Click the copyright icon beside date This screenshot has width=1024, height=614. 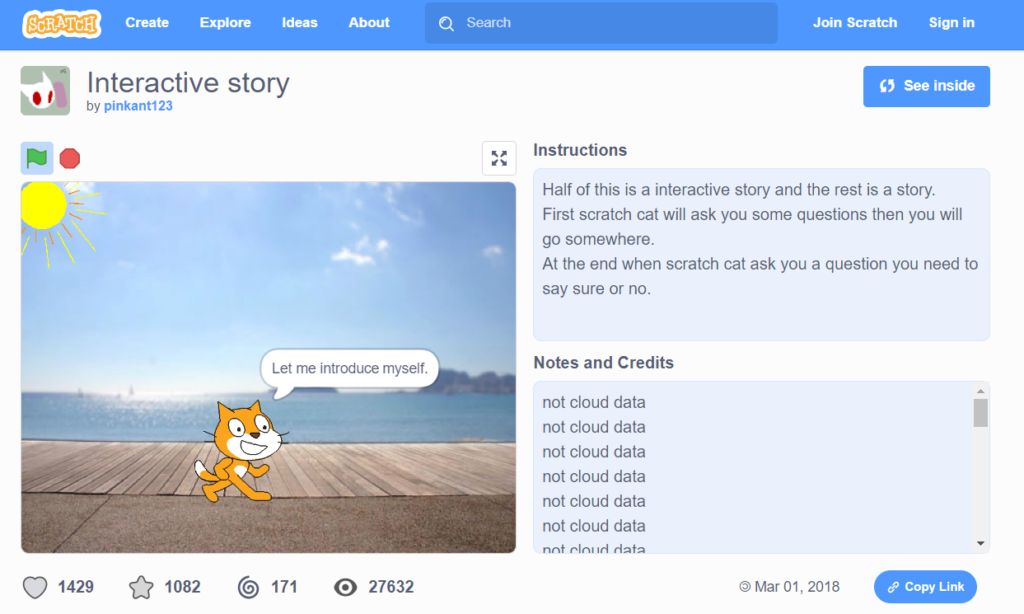pos(744,587)
